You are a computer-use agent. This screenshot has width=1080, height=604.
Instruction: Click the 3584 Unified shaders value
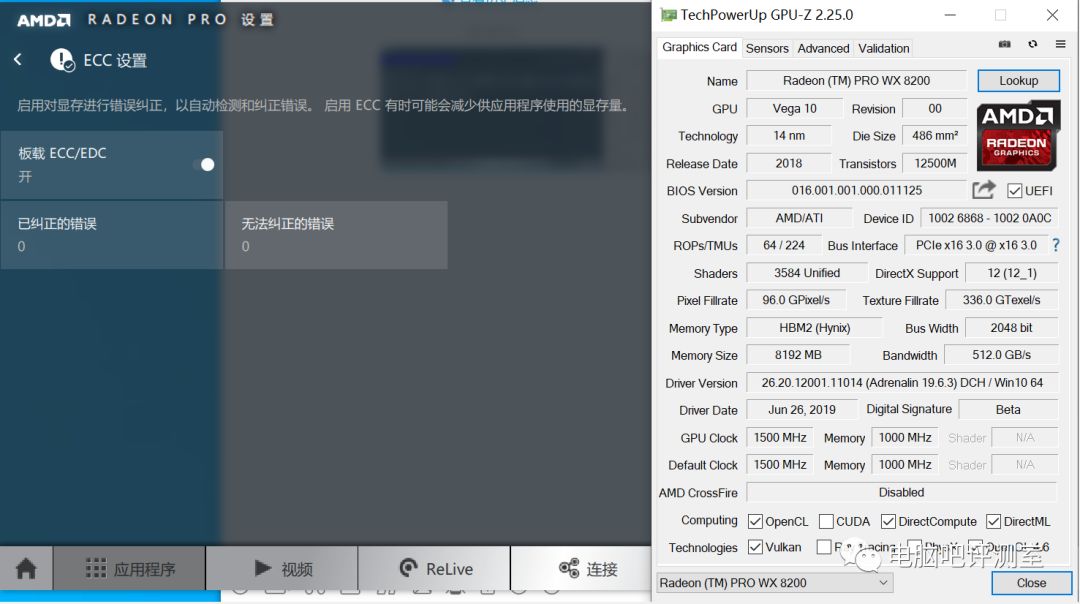point(807,273)
